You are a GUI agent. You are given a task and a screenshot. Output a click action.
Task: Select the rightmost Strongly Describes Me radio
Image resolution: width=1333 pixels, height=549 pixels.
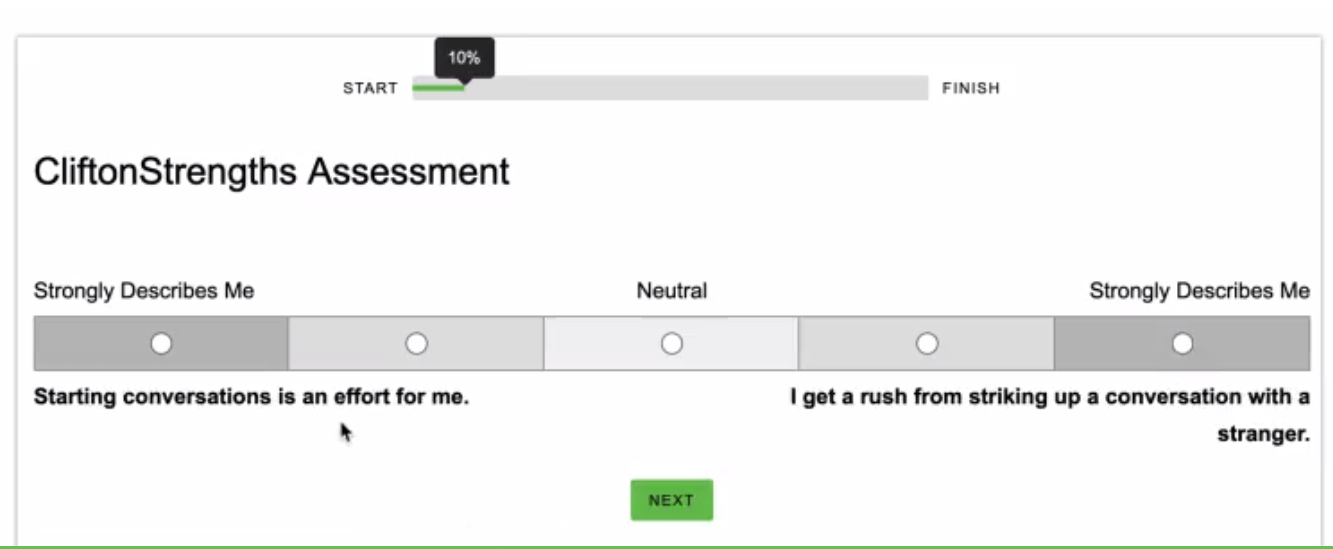[x=1182, y=344]
